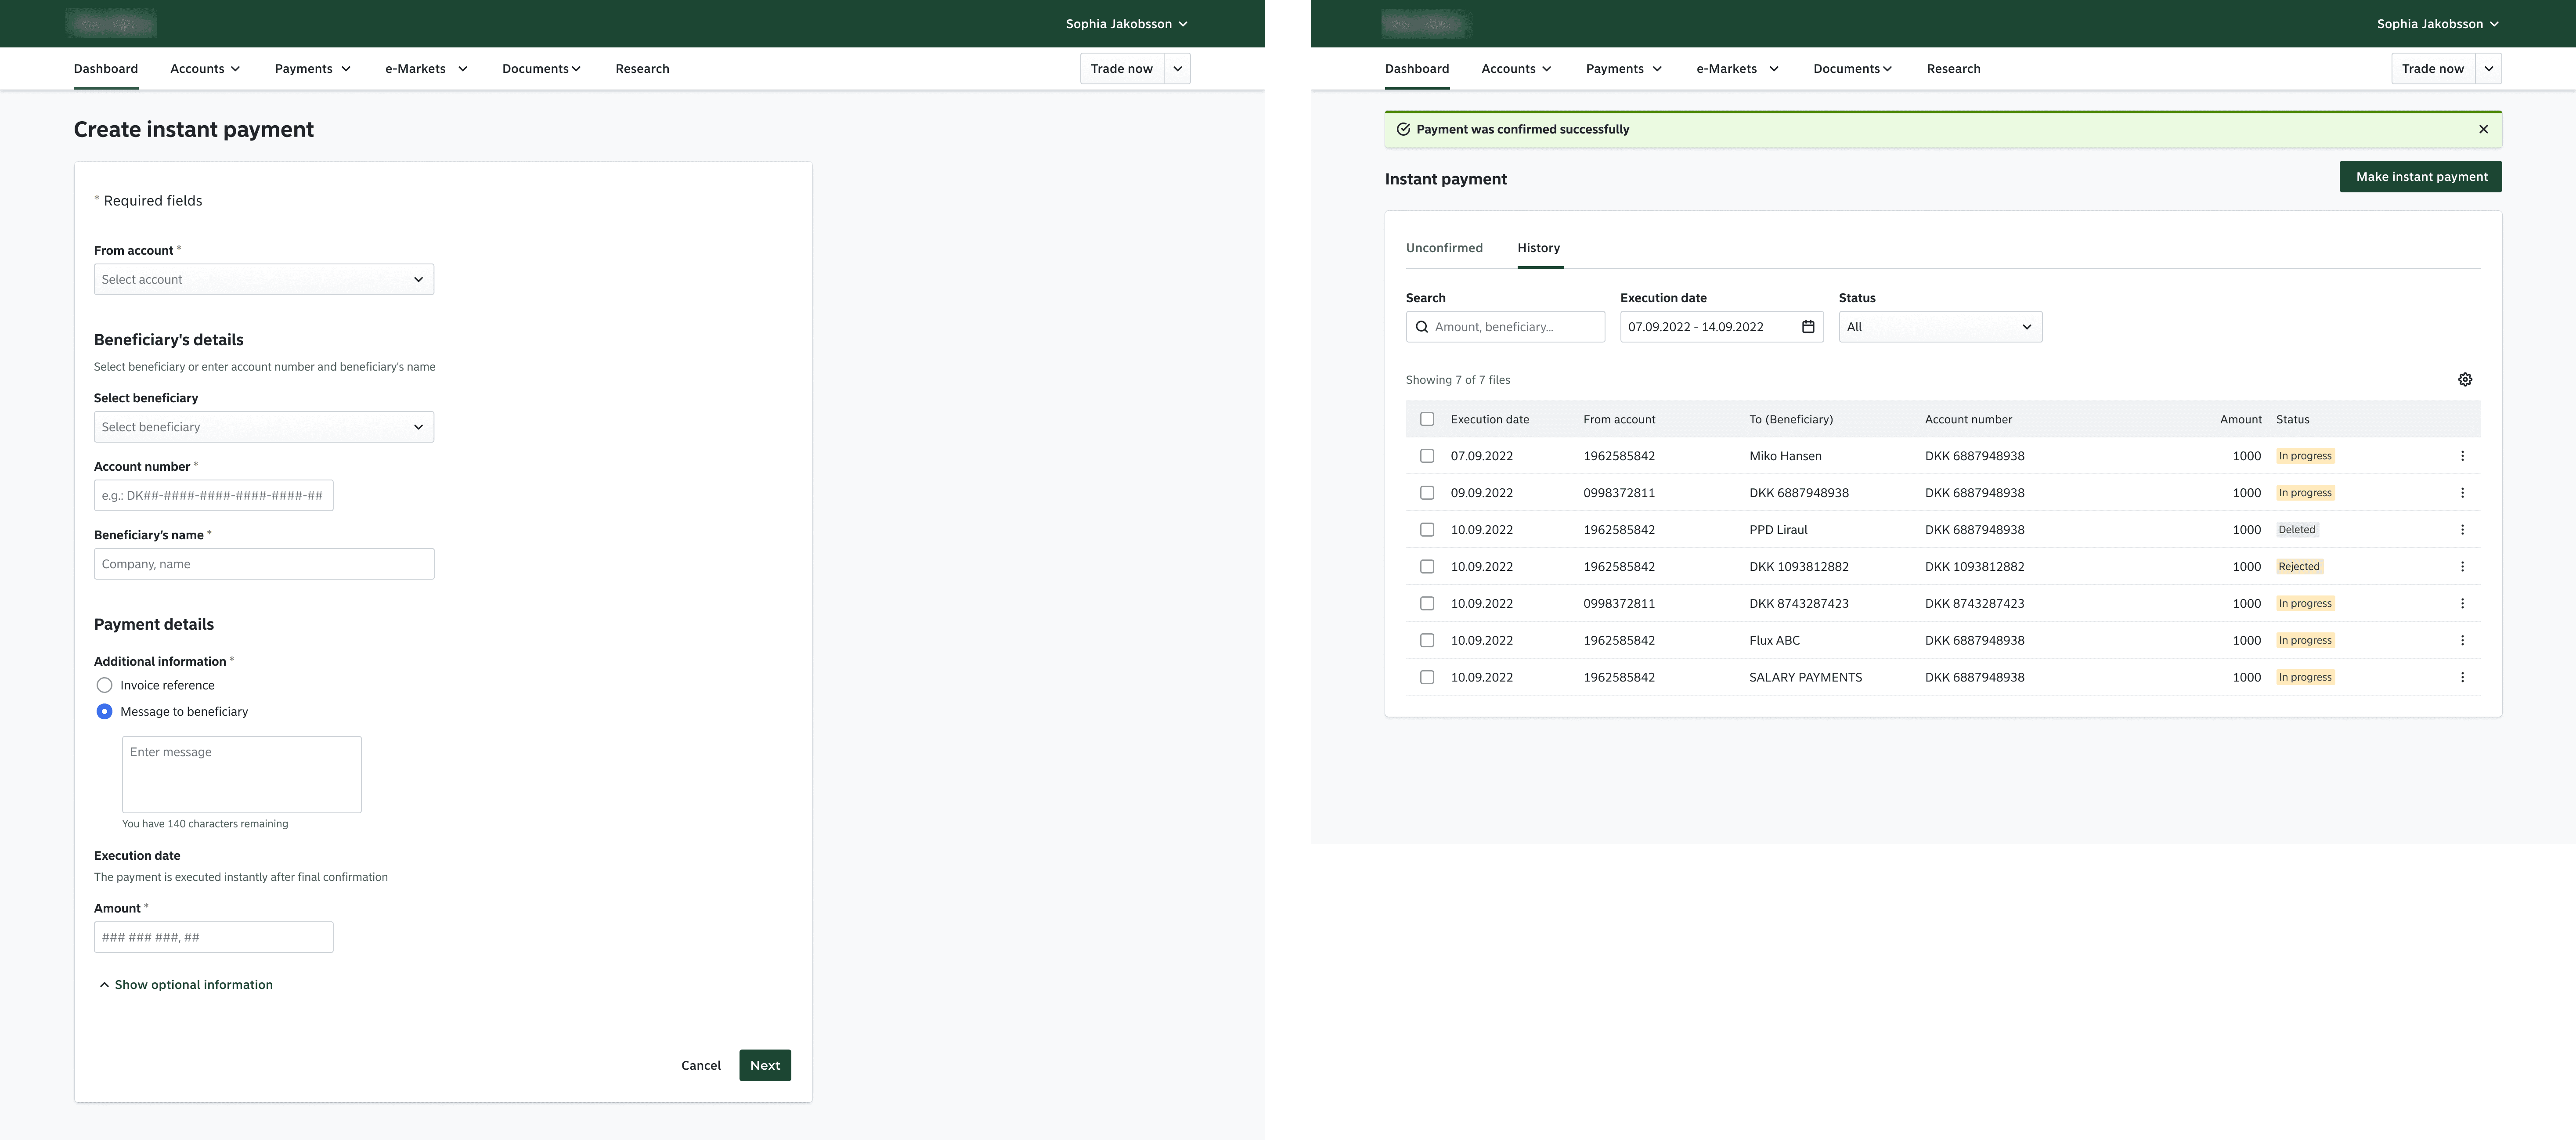This screenshot has height=1140, width=2576.
Task: Open row actions menu for Rejected payment row
Action: click(2462, 567)
